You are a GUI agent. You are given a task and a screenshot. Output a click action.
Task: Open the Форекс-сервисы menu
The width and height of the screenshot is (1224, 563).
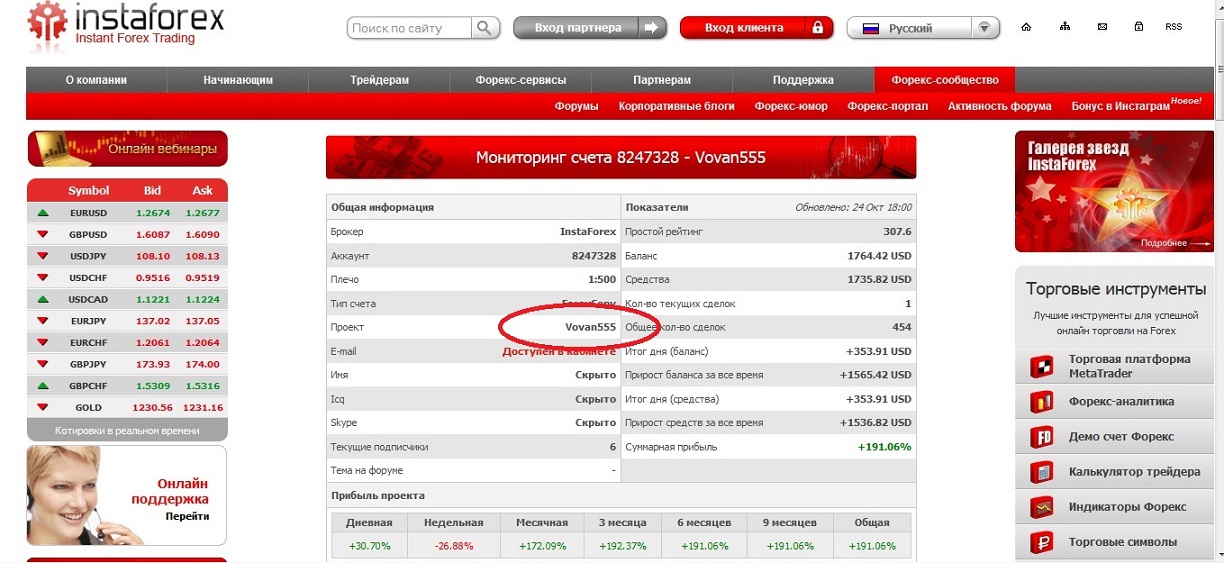520,80
